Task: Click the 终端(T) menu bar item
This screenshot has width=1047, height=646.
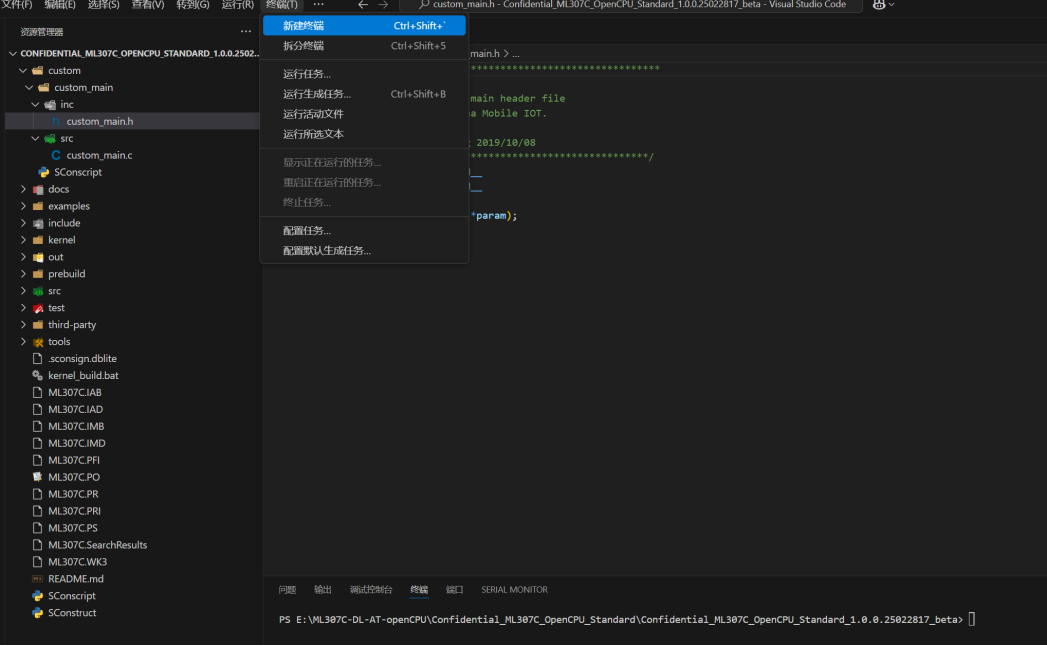Action: 282,5
